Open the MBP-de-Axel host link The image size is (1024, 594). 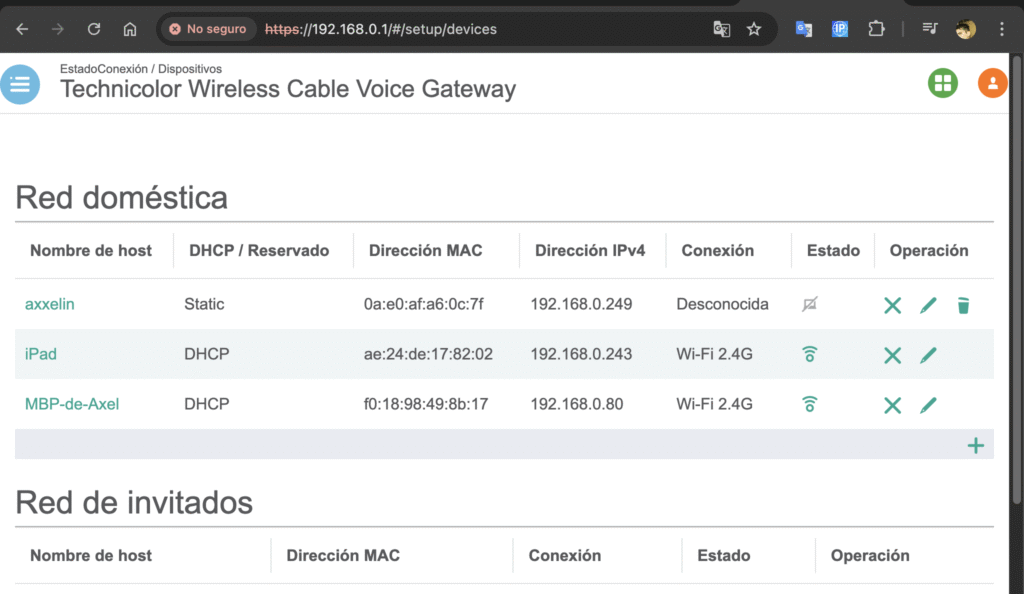[x=72, y=404]
